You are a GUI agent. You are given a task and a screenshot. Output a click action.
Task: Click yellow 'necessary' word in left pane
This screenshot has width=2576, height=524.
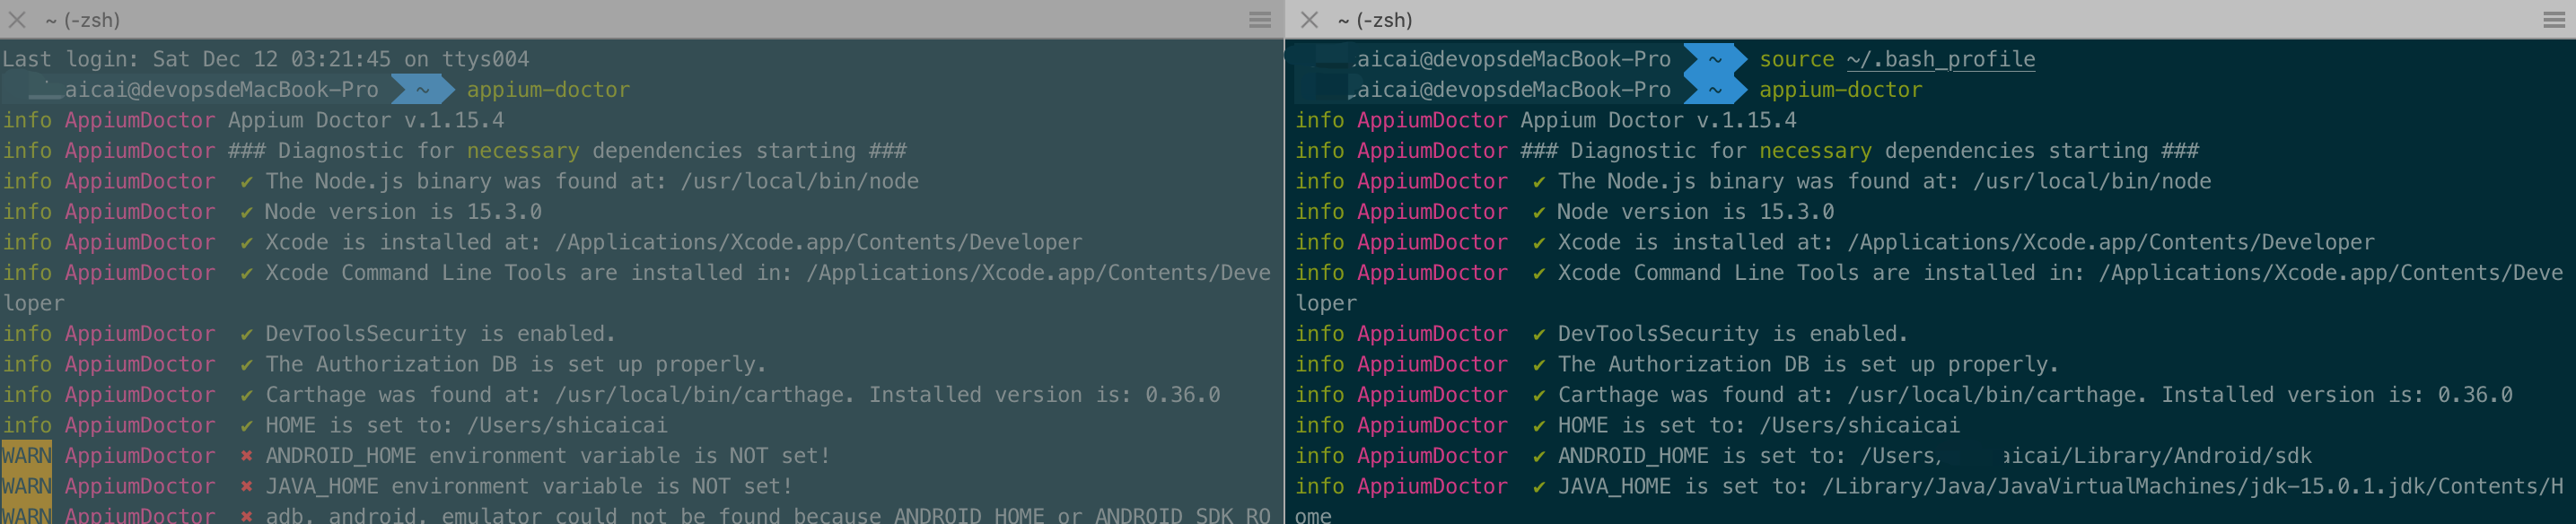523,151
